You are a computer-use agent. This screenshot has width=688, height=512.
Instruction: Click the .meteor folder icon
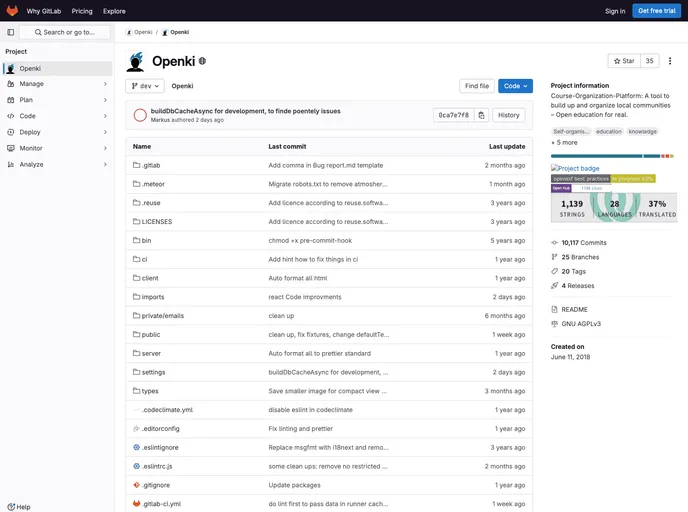point(136,184)
